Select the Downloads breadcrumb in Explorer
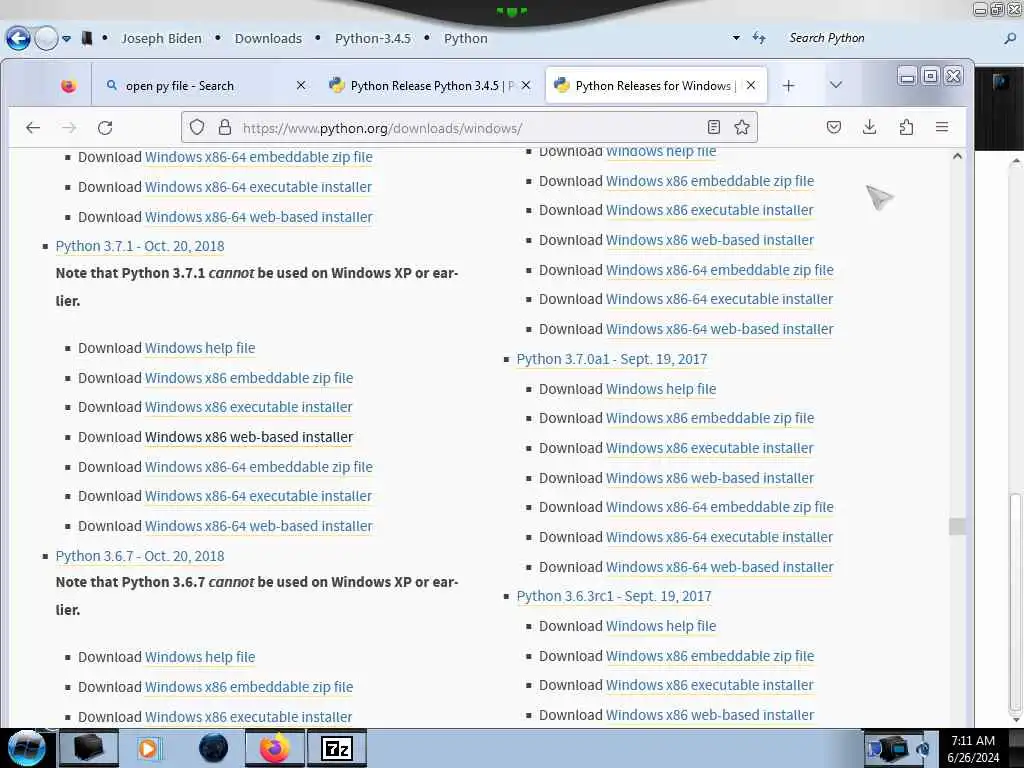Screen dimensions: 1024x768 [x=268, y=39]
